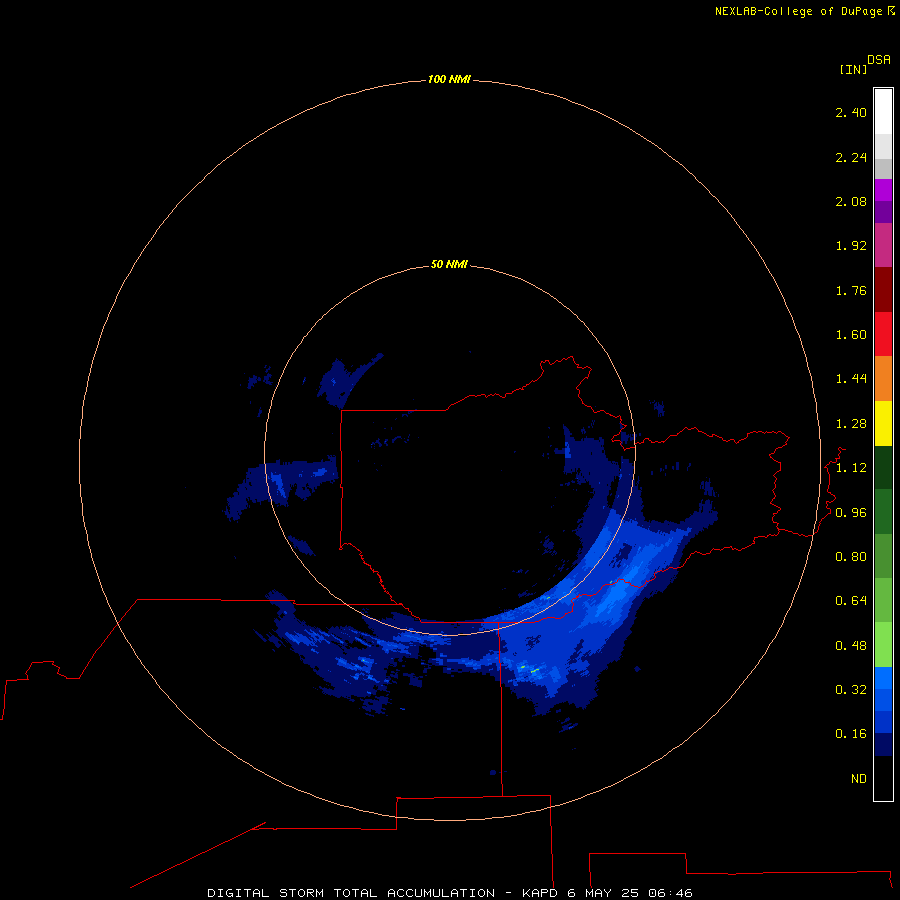Click the [IN] units label
The width and height of the screenshot is (900, 900).
(x=854, y=69)
